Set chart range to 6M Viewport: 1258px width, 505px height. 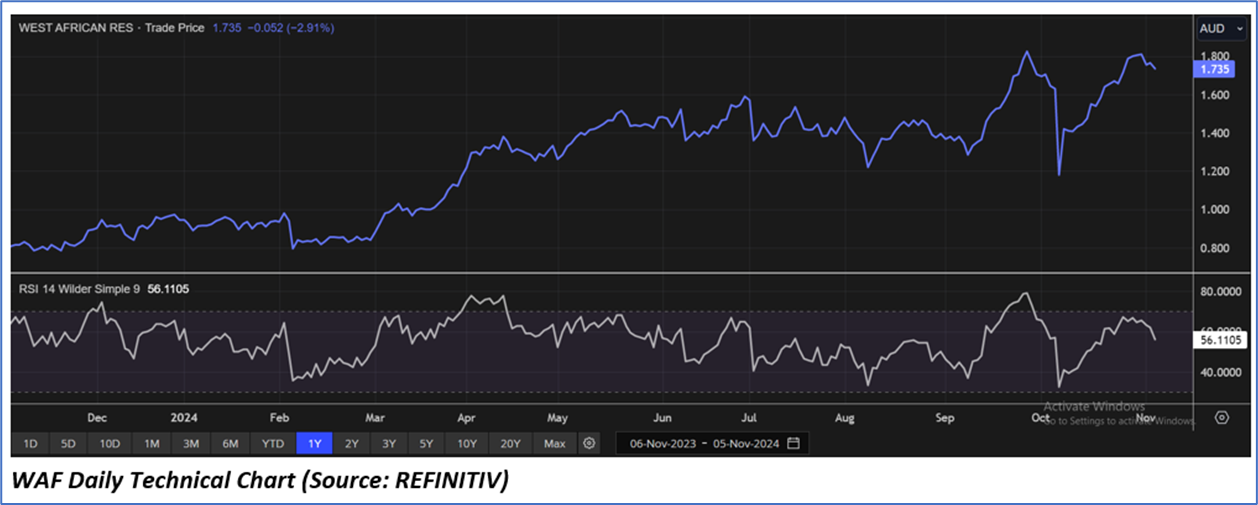tap(230, 443)
